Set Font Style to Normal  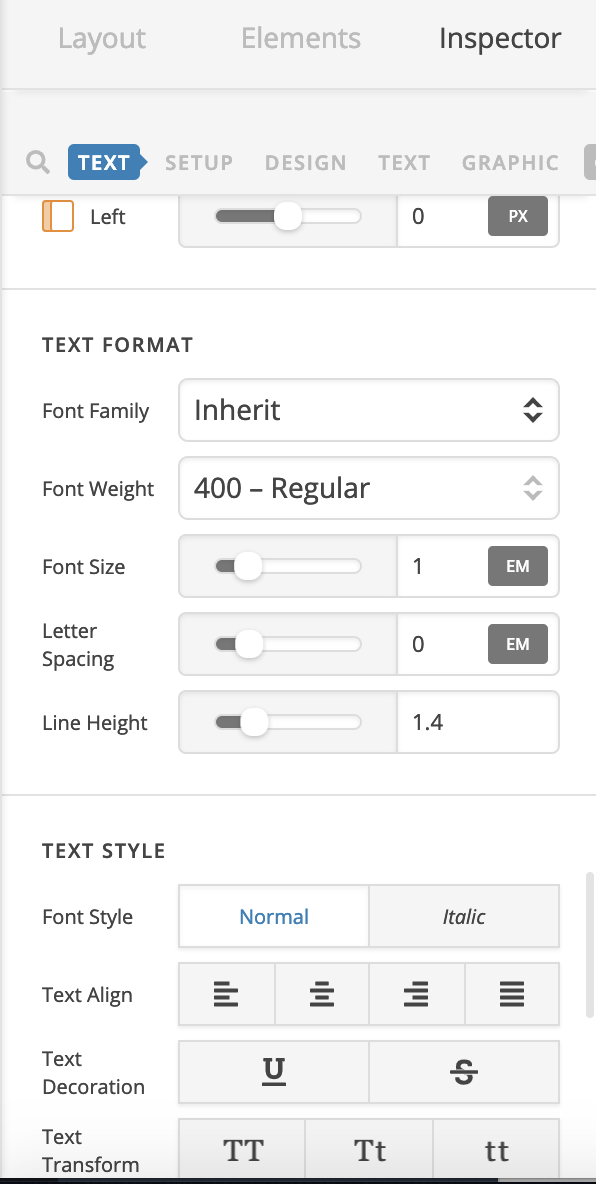click(x=273, y=916)
